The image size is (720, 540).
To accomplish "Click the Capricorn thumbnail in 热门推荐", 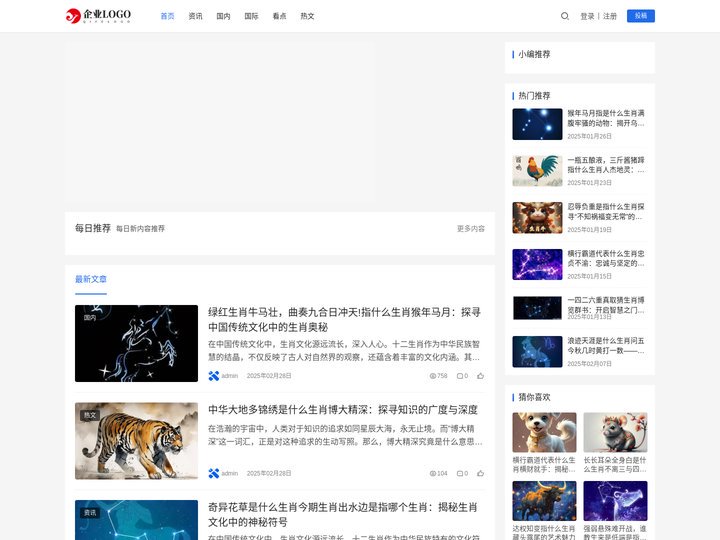I will [537, 352].
